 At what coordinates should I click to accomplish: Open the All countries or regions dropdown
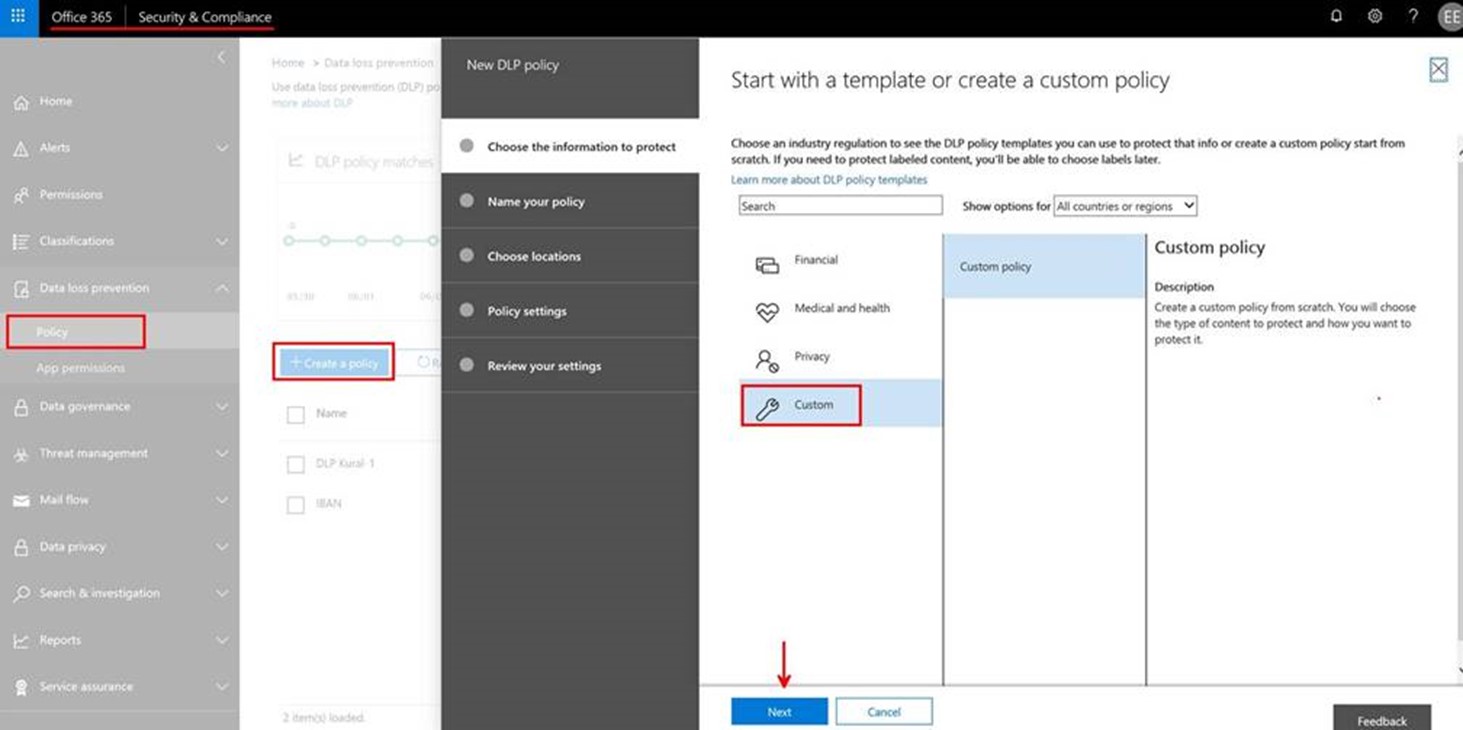tap(1125, 206)
